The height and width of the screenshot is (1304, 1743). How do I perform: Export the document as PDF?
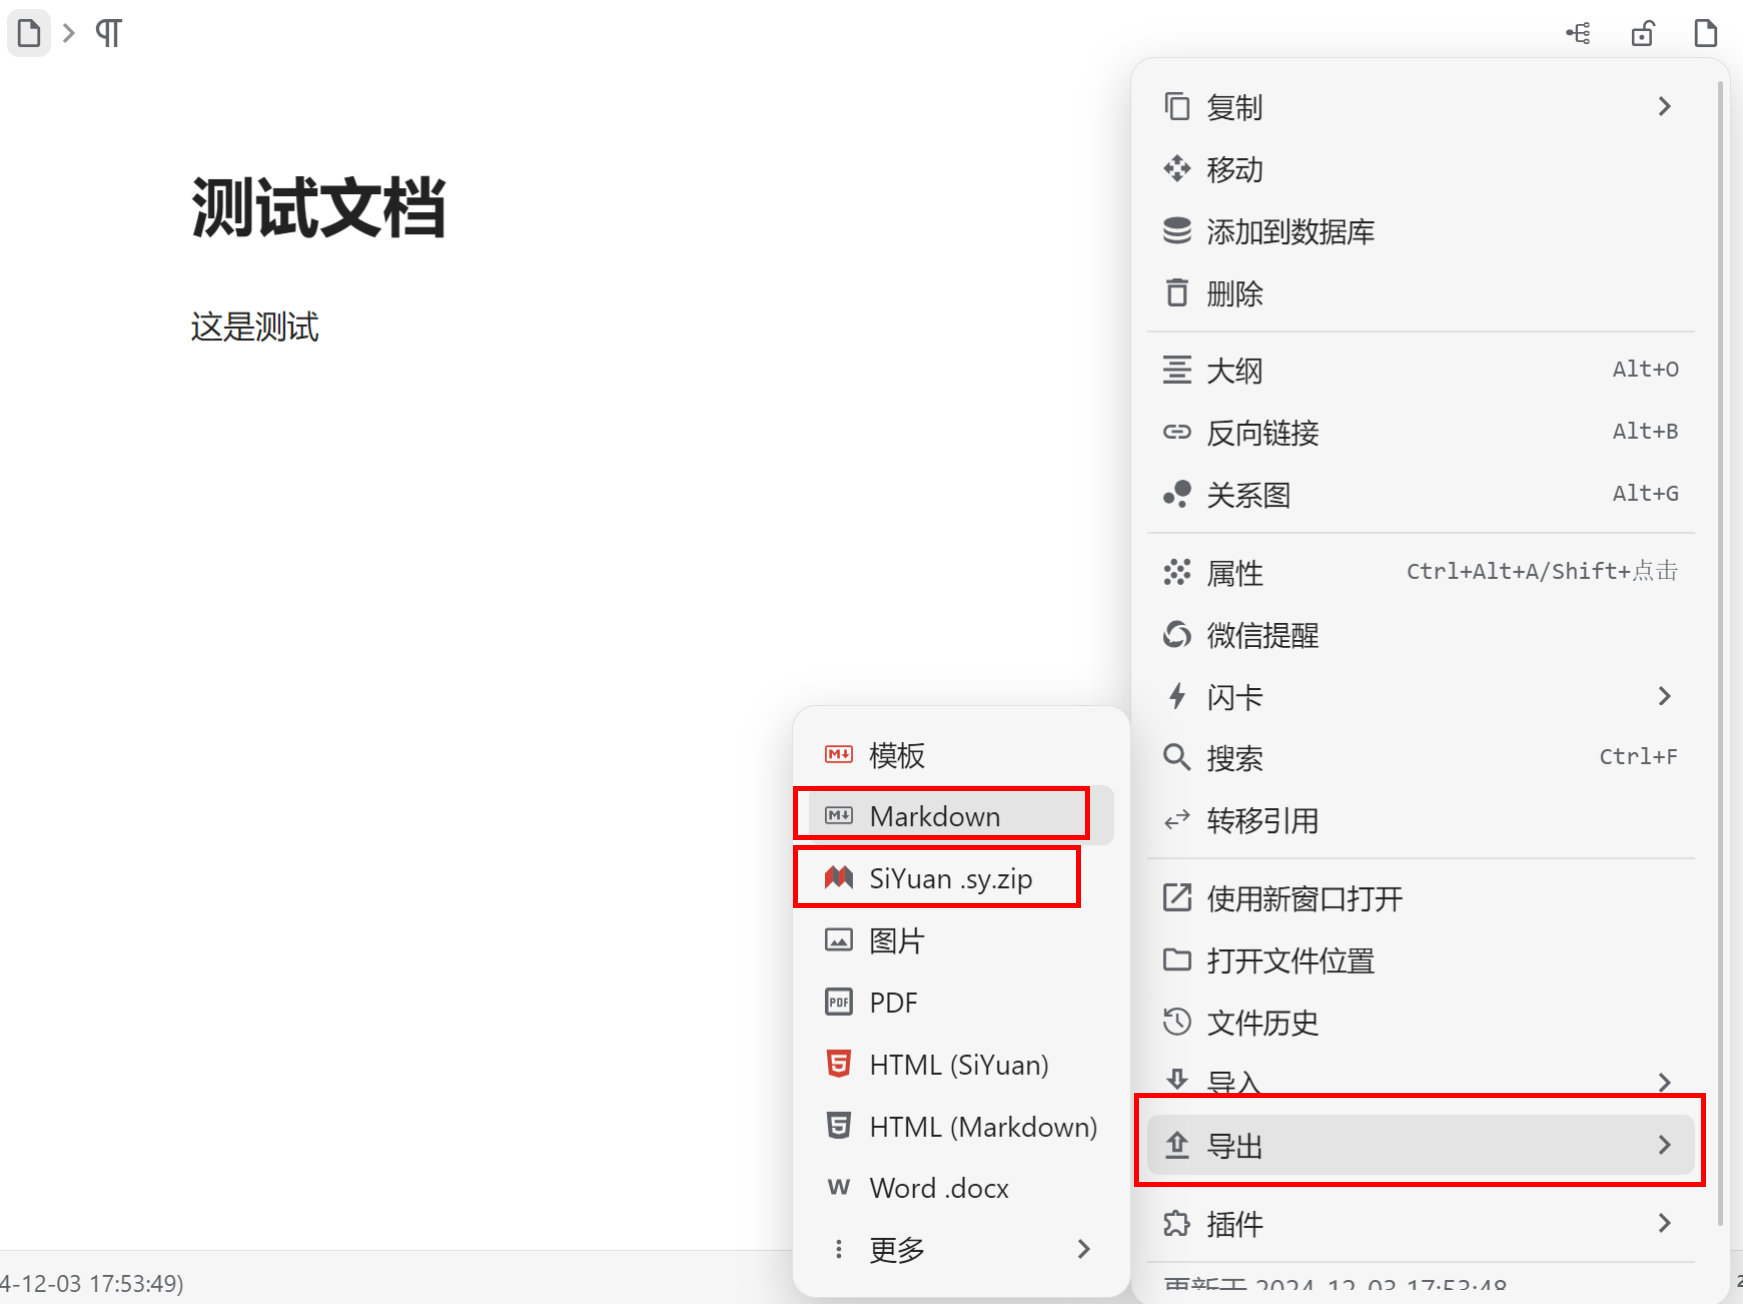pos(893,1002)
